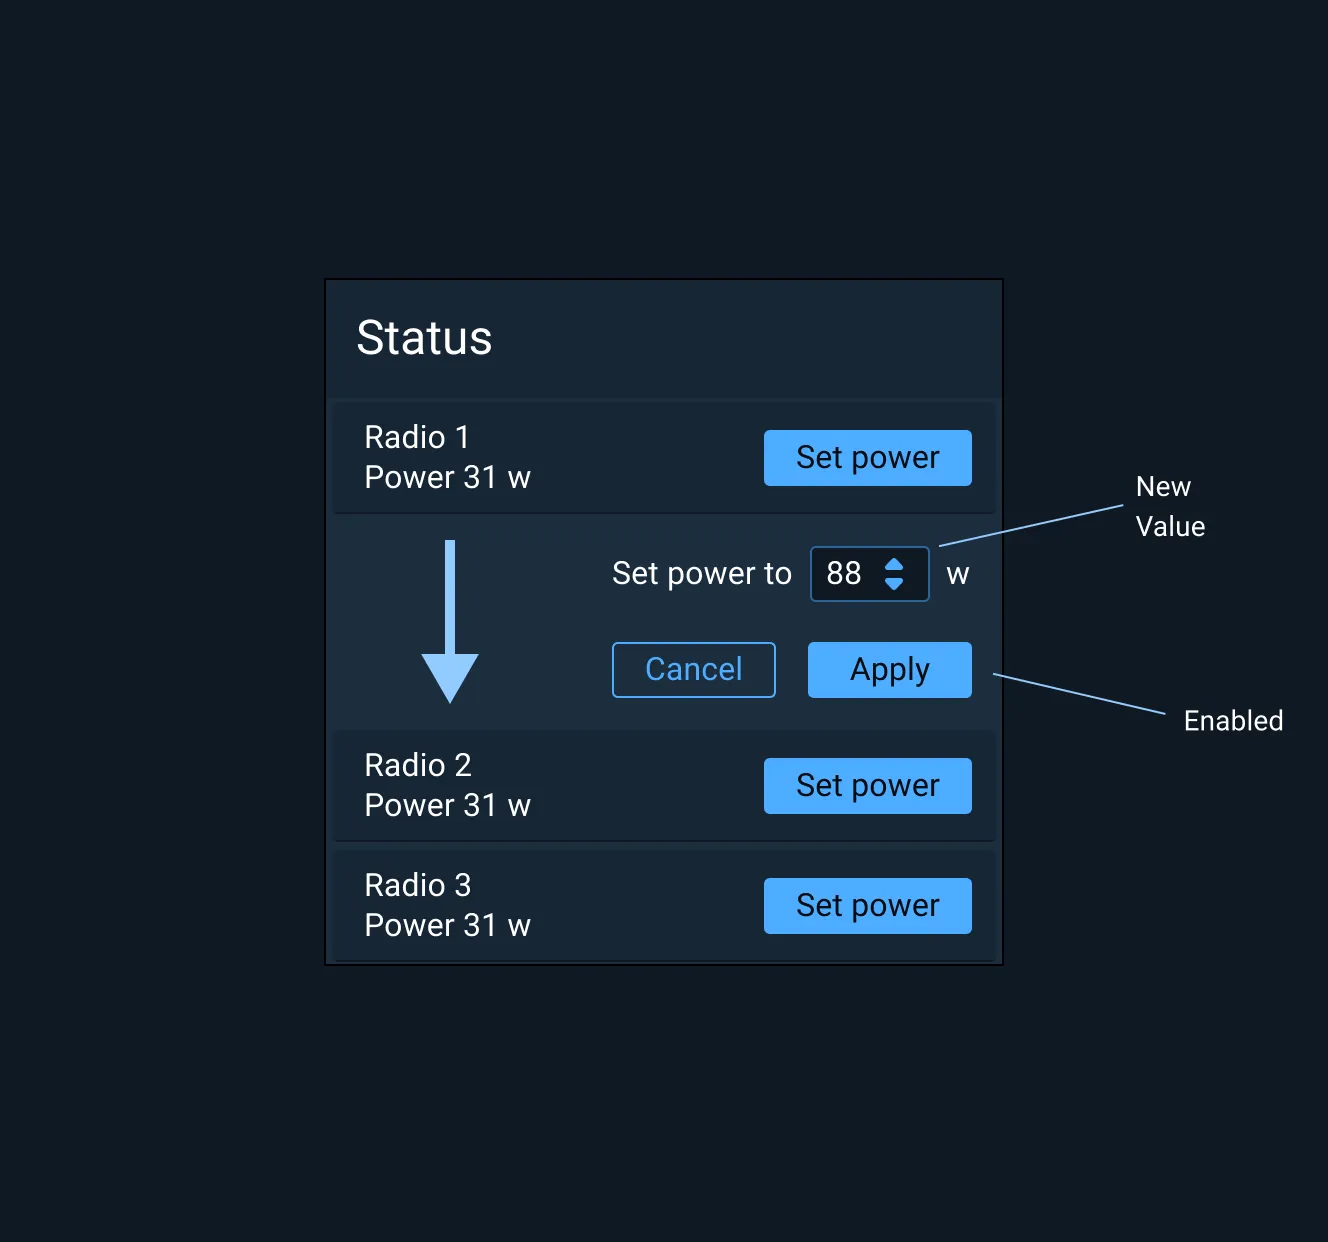Click the Enabled annotation label
The width and height of the screenshot is (1328, 1242).
tap(1233, 720)
